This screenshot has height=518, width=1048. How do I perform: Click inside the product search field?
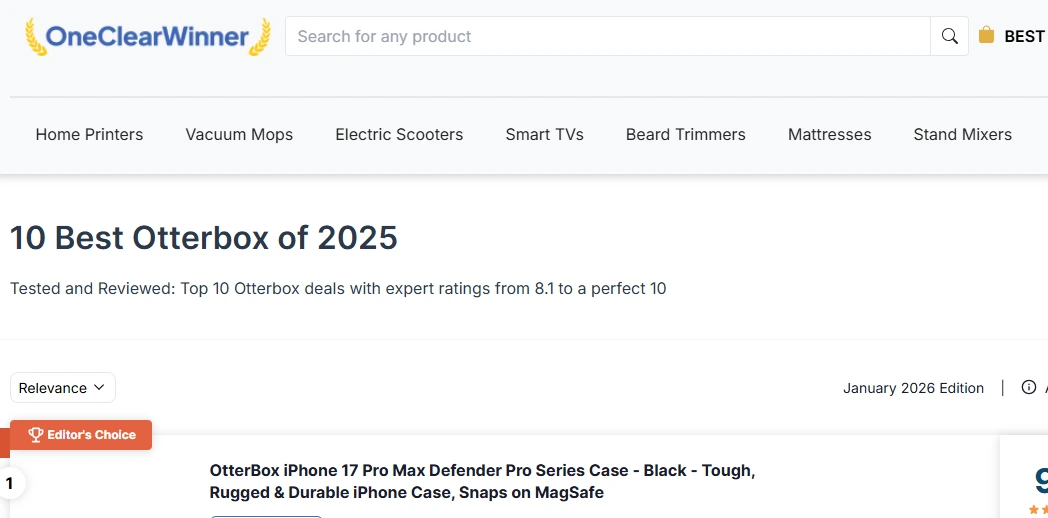pyautogui.click(x=607, y=37)
